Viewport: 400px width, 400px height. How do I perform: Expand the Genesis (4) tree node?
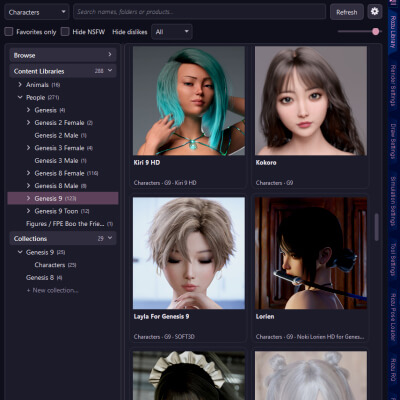(28, 110)
